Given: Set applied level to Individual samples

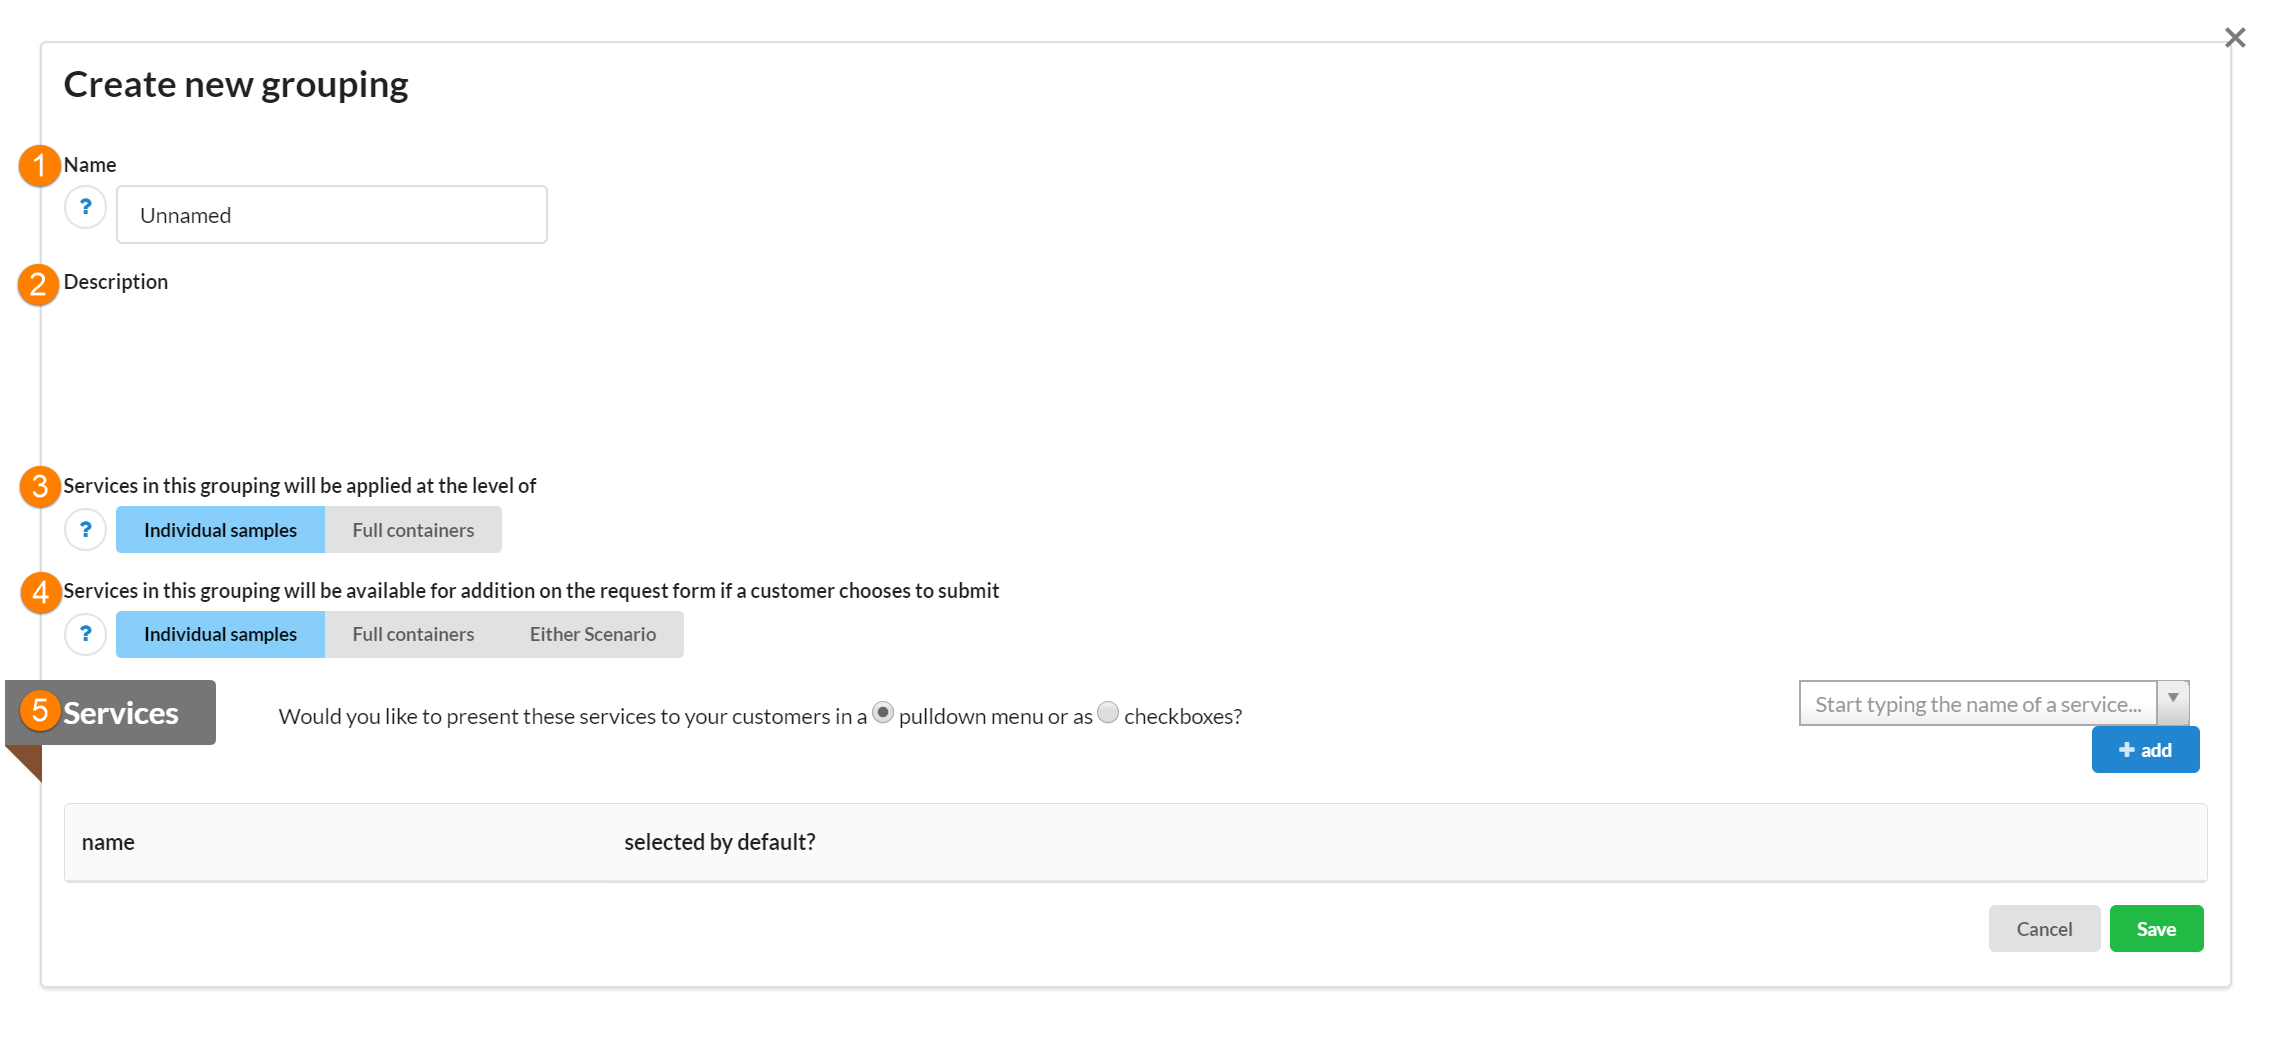Looking at the screenshot, I should pos(220,530).
